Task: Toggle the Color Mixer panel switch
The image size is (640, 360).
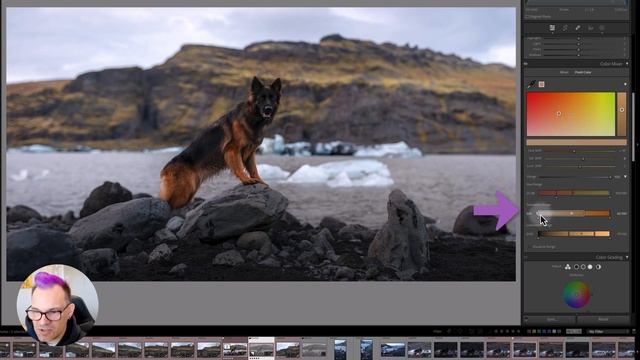Action: coord(526,64)
